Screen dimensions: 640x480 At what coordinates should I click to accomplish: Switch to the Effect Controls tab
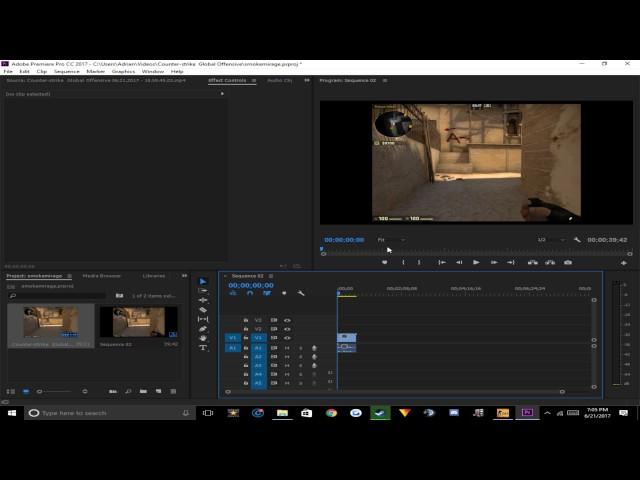tap(227, 80)
